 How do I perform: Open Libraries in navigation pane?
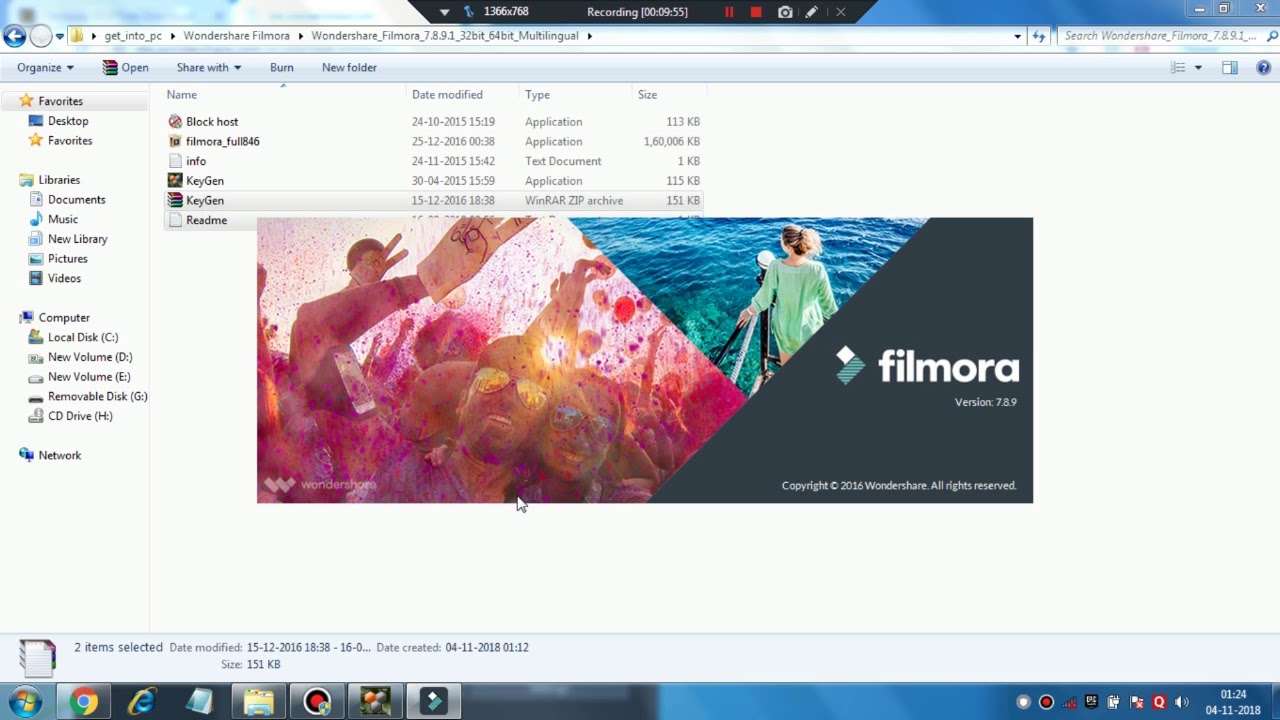click(x=59, y=180)
